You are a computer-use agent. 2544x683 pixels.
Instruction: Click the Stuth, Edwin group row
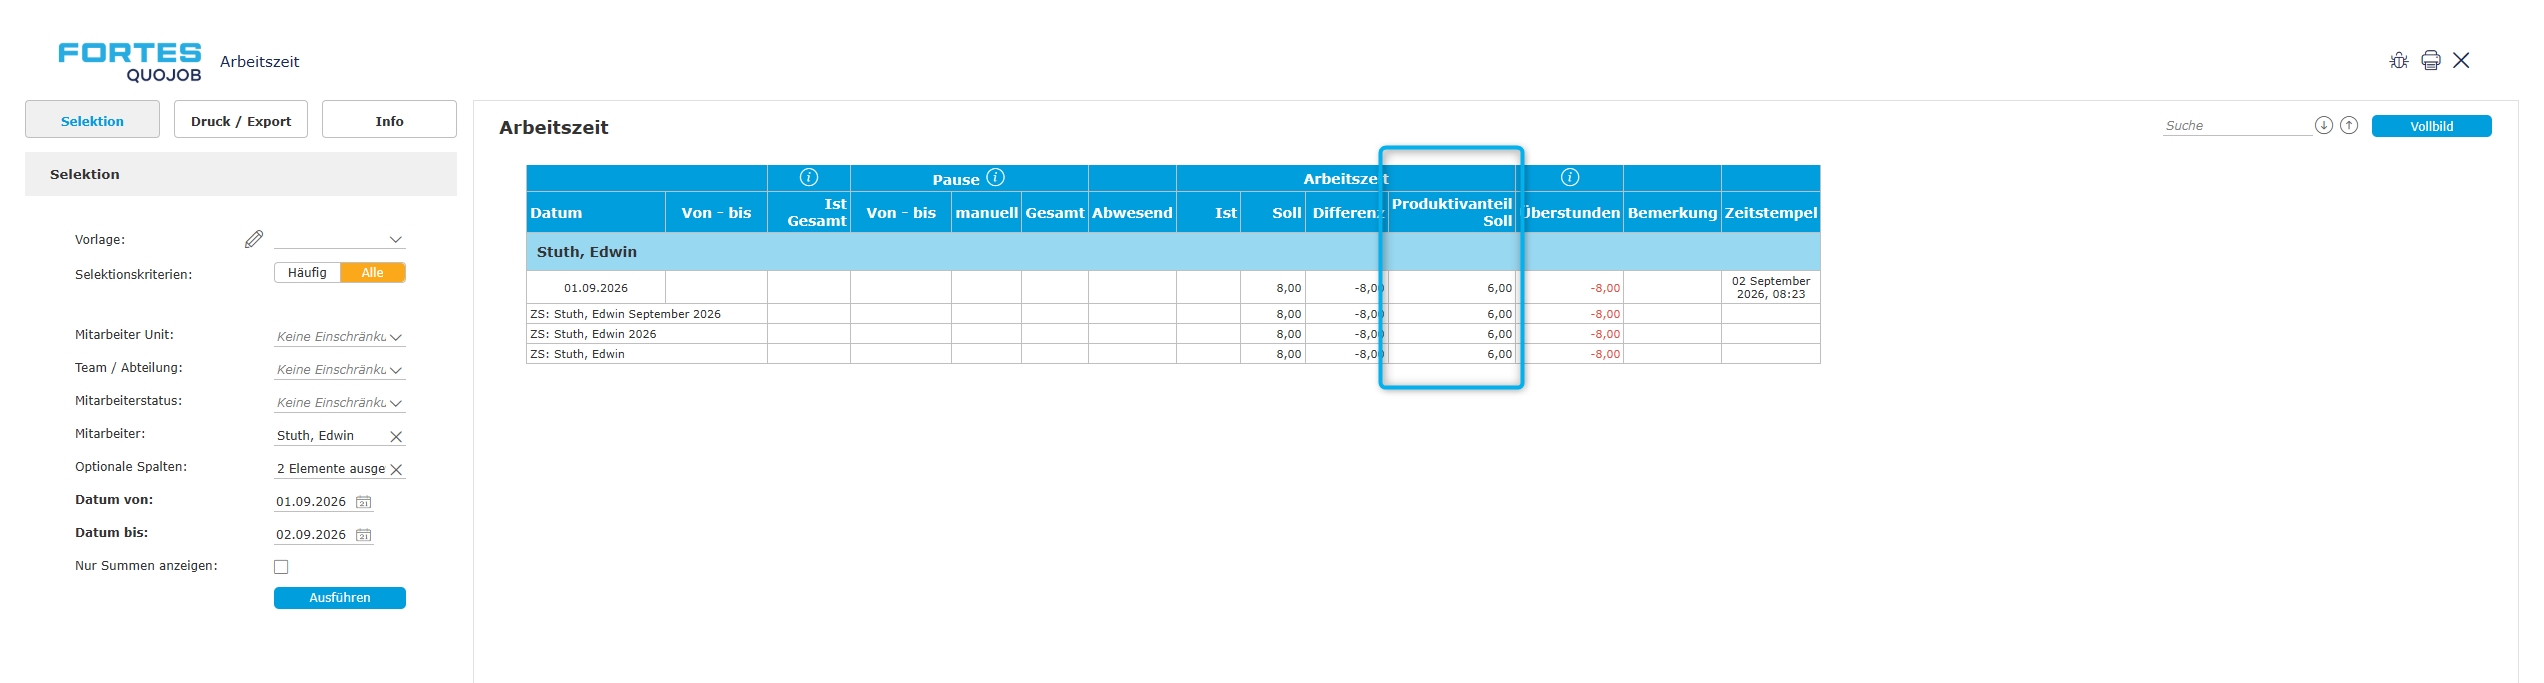click(x=1173, y=252)
